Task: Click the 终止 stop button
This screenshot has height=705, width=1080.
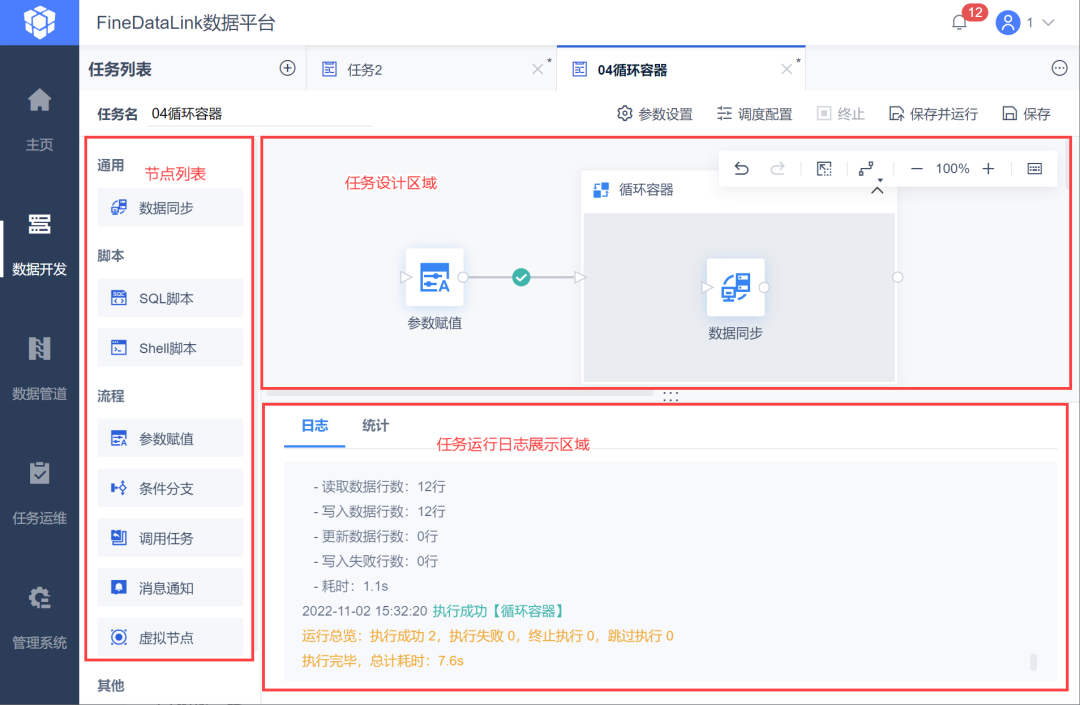Action: click(x=840, y=114)
